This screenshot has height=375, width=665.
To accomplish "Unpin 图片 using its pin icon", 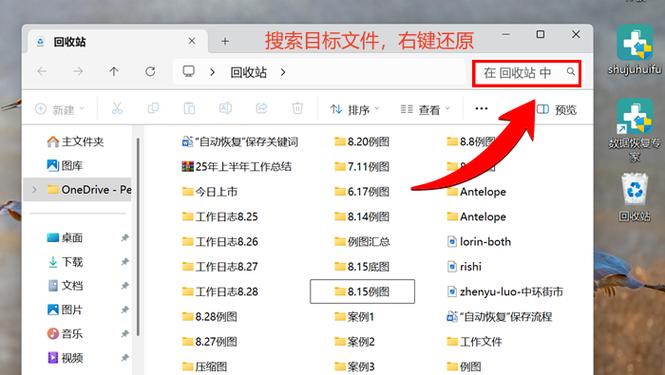I will 125,310.
